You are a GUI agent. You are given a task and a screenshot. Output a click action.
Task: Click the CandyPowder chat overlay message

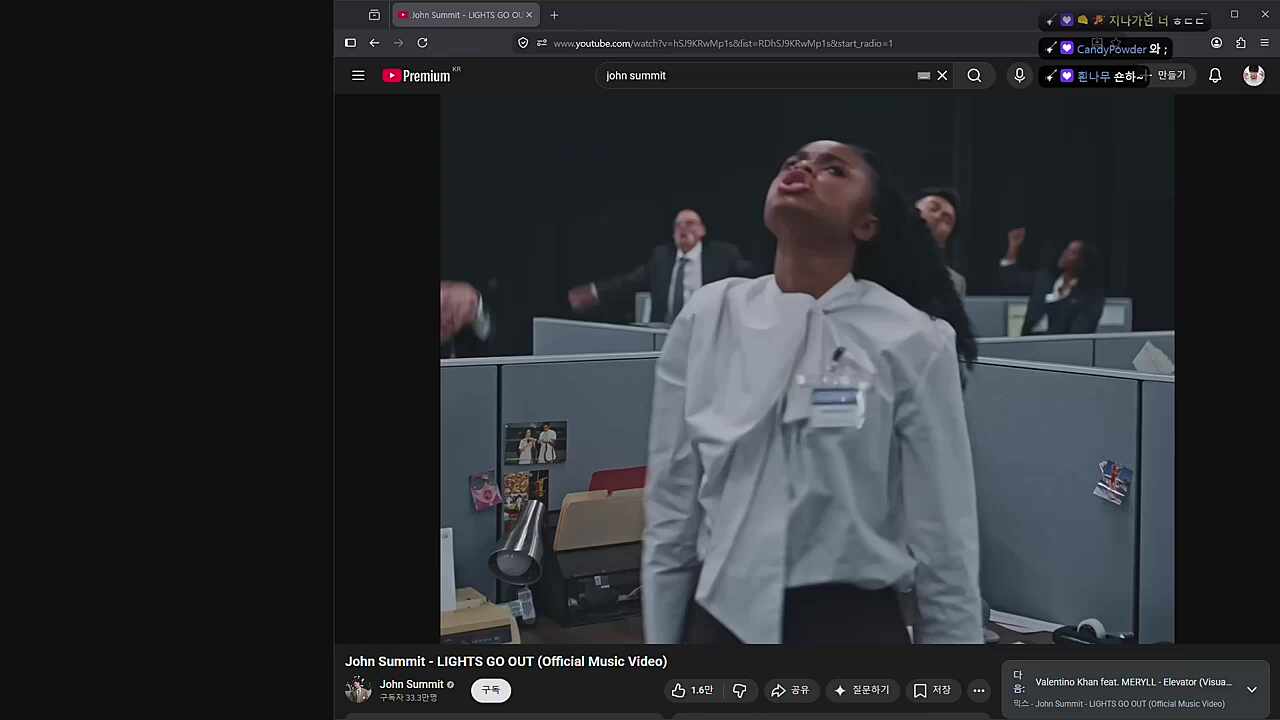(x=1105, y=49)
